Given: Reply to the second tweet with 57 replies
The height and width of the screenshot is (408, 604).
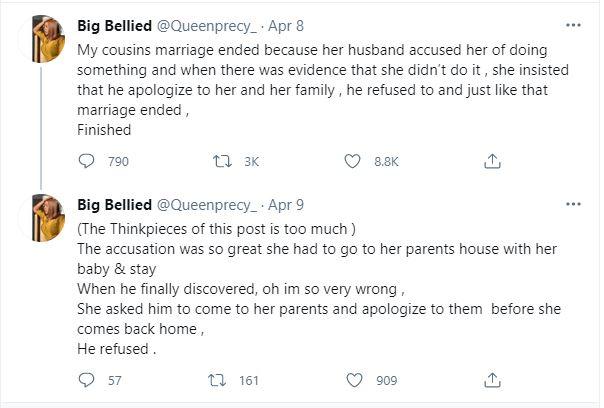Looking at the screenshot, I should tap(86, 380).
